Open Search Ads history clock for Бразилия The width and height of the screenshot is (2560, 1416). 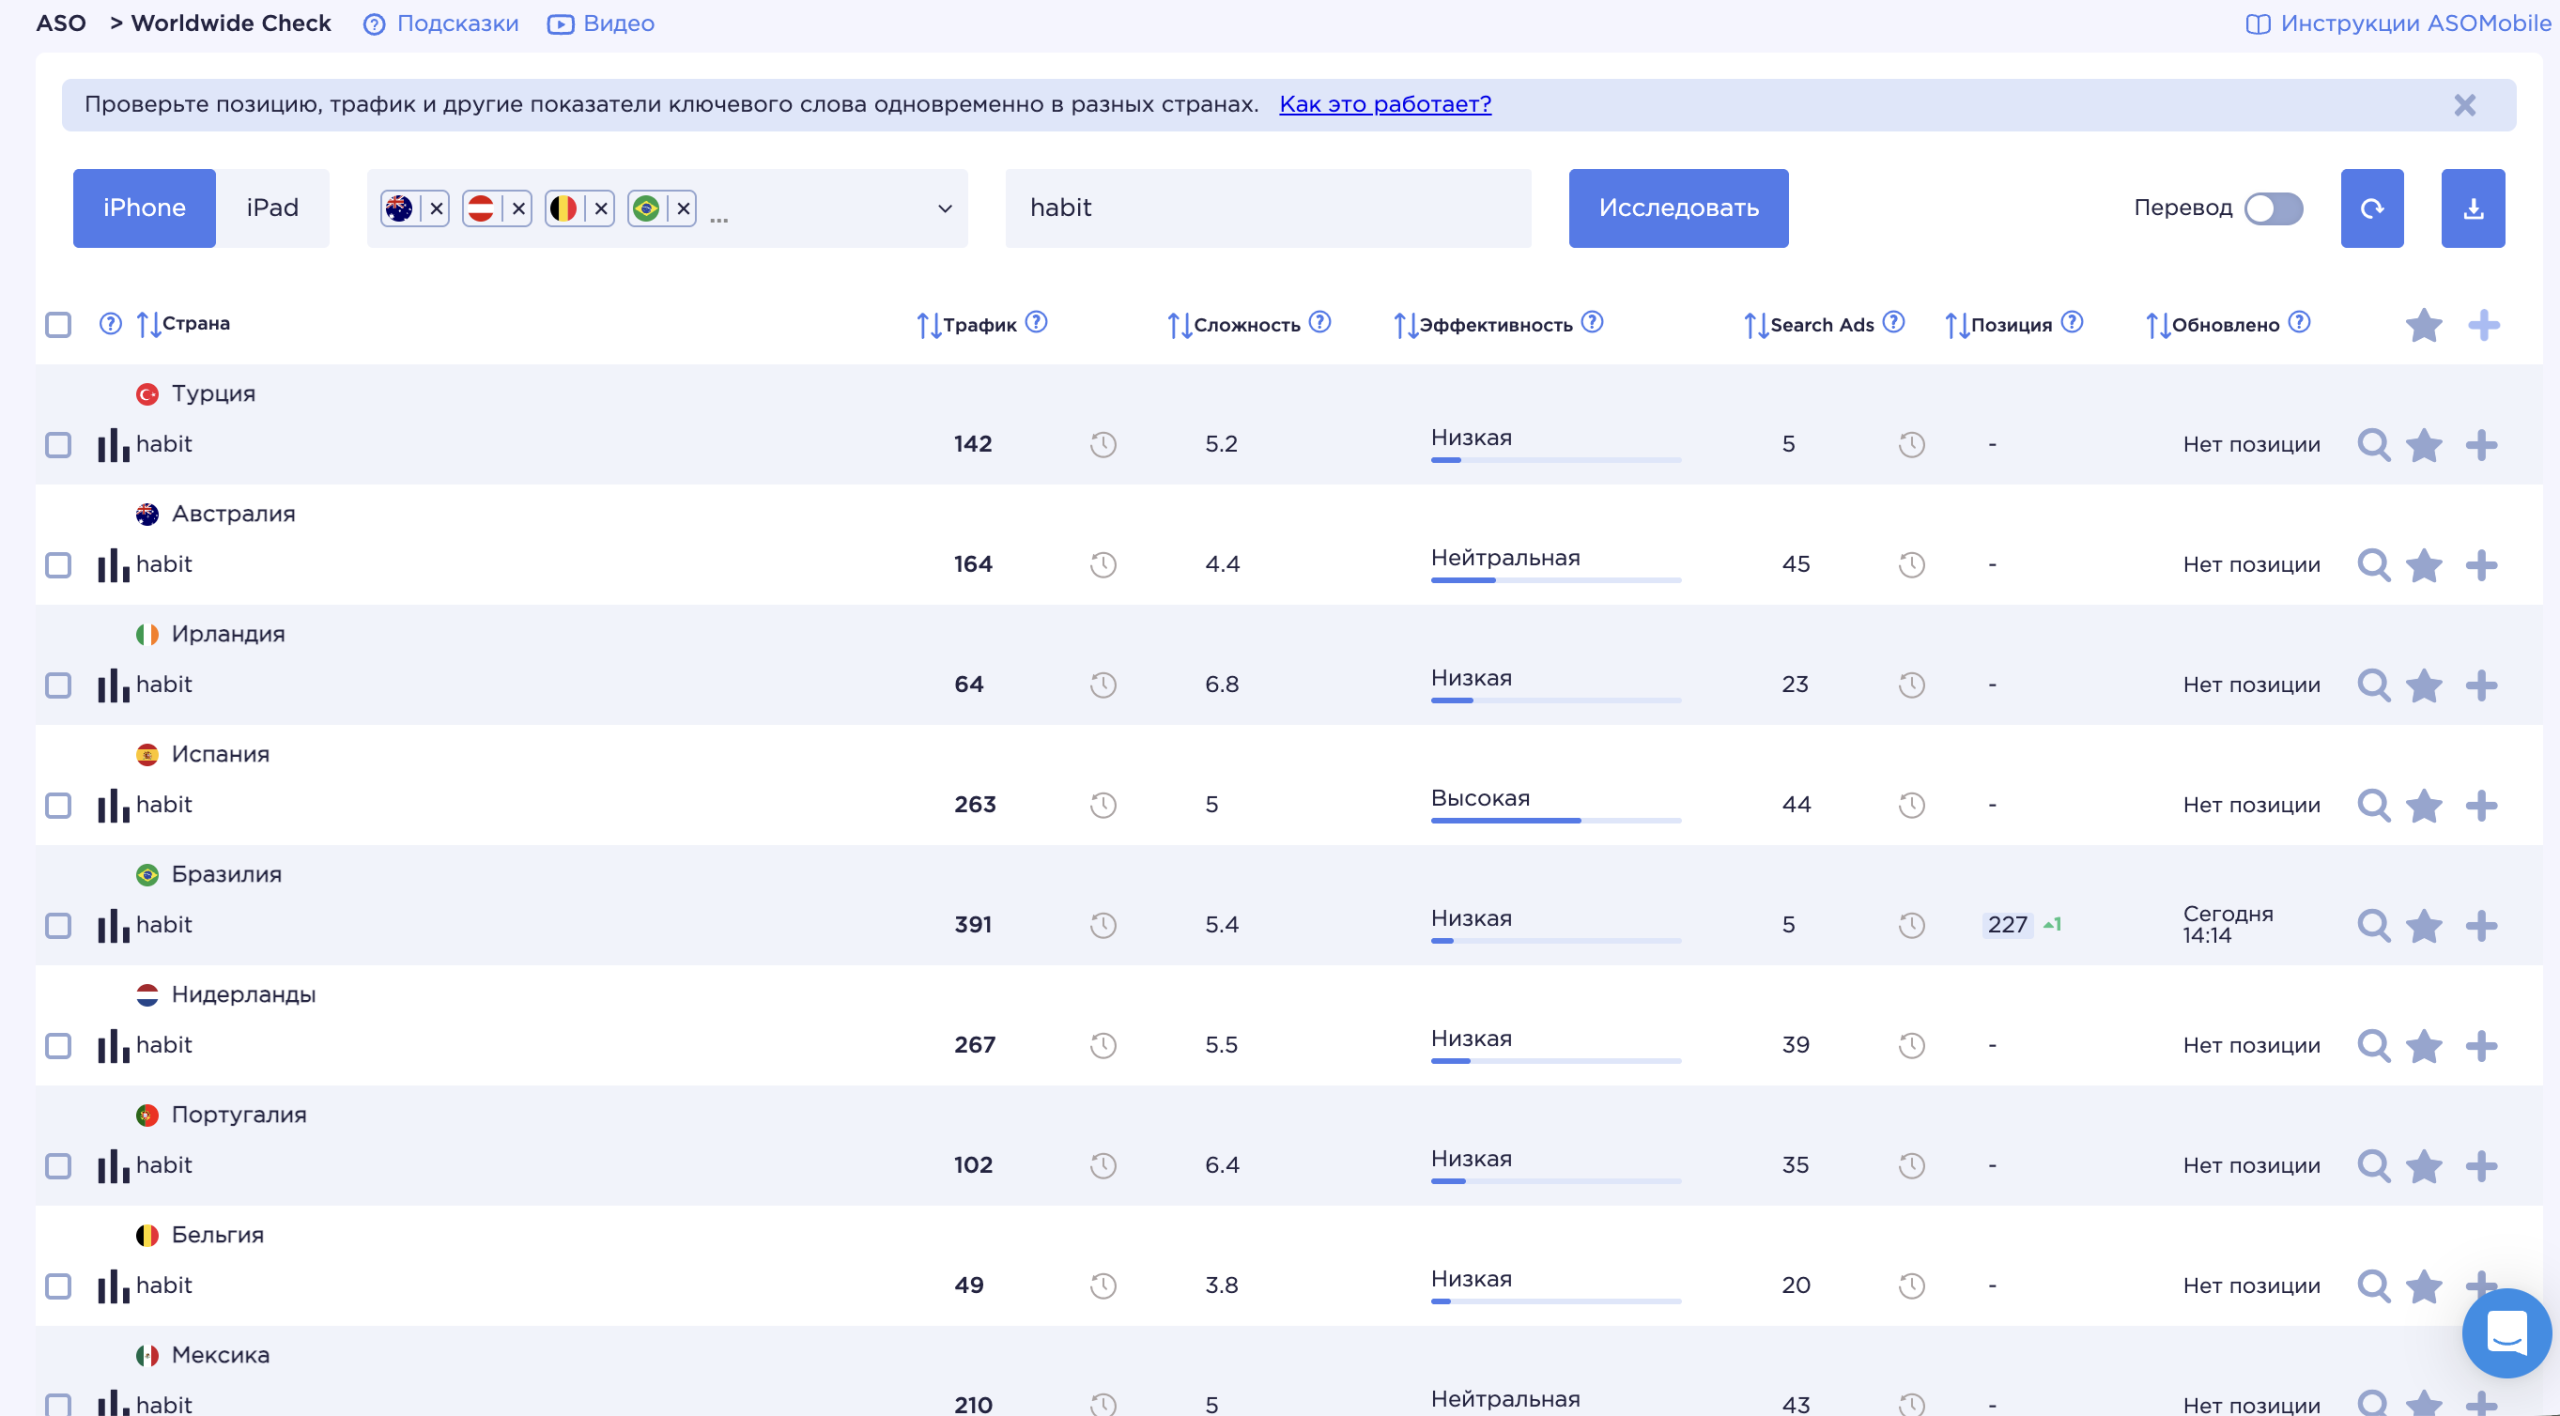coord(1911,925)
